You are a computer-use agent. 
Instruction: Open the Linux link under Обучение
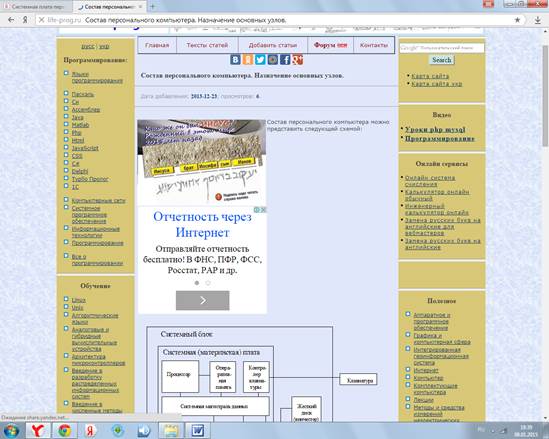click(x=78, y=300)
